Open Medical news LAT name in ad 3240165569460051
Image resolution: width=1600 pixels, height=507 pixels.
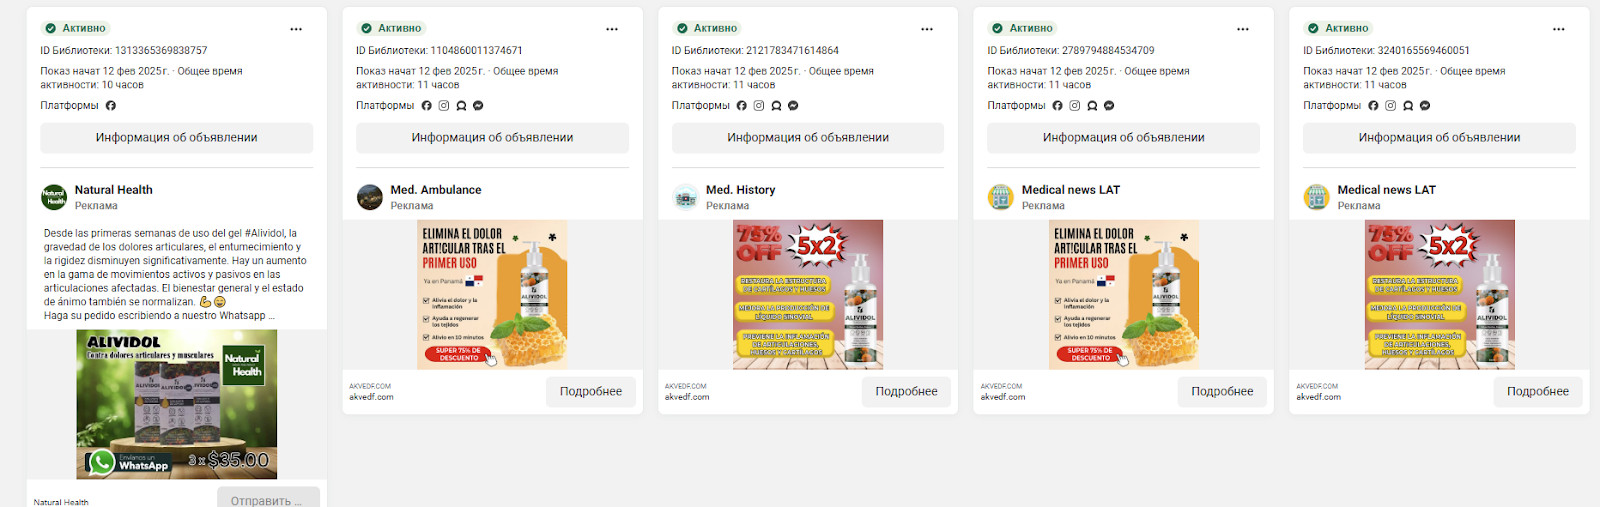1387,190
